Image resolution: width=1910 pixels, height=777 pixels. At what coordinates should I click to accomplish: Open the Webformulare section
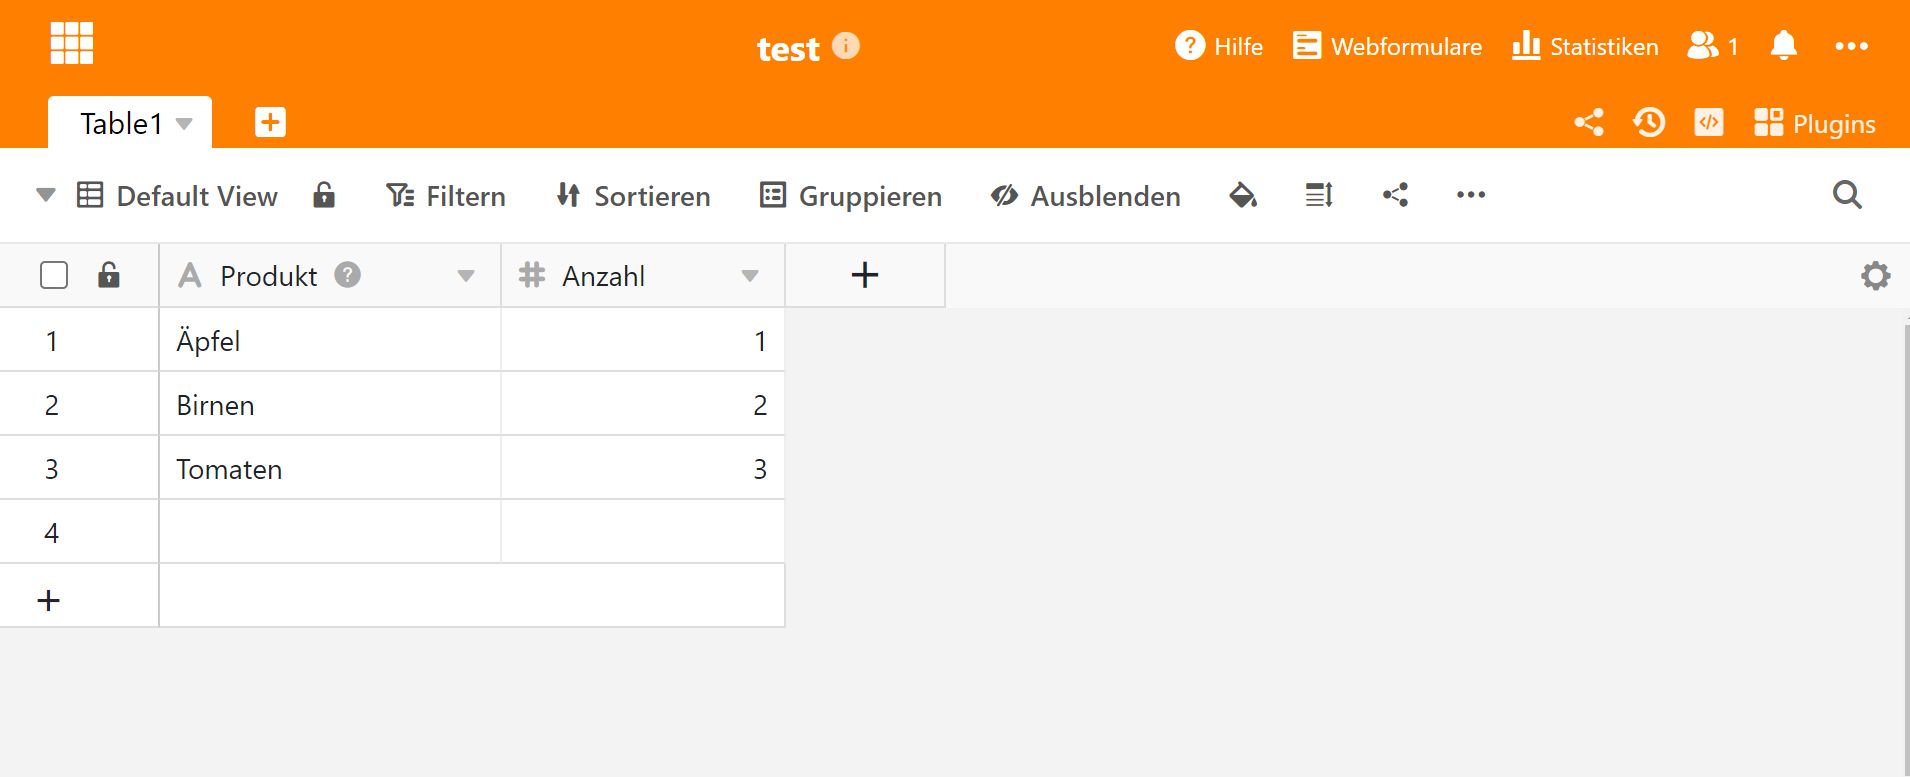click(1386, 46)
